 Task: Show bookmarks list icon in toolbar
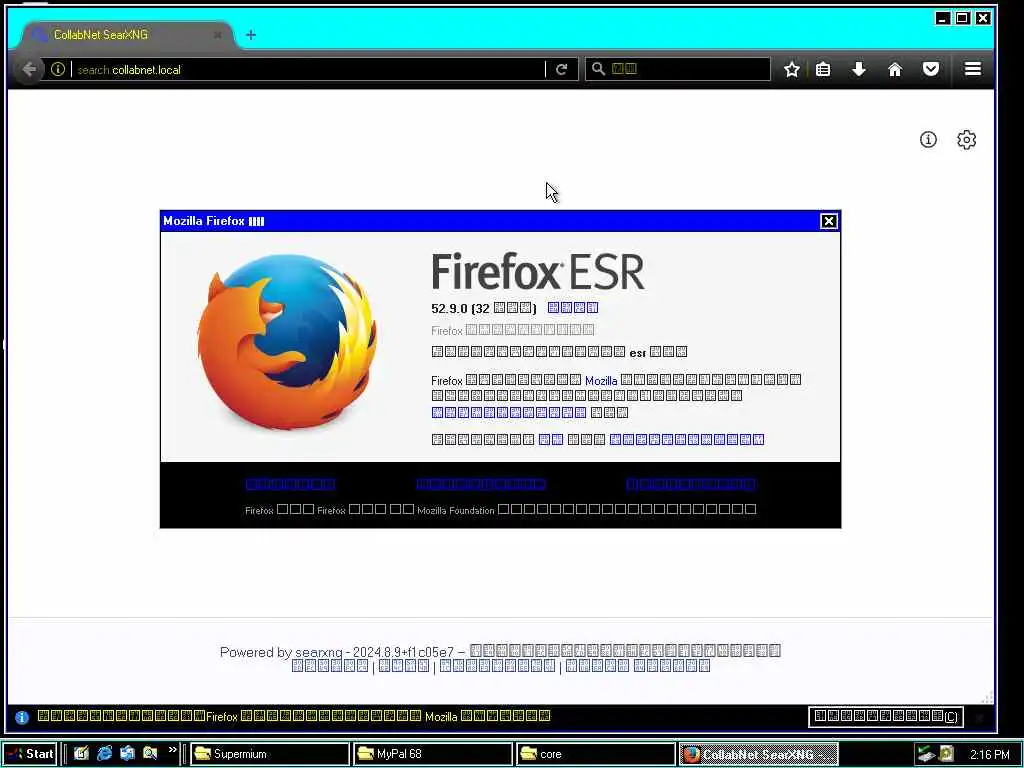tap(823, 69)
